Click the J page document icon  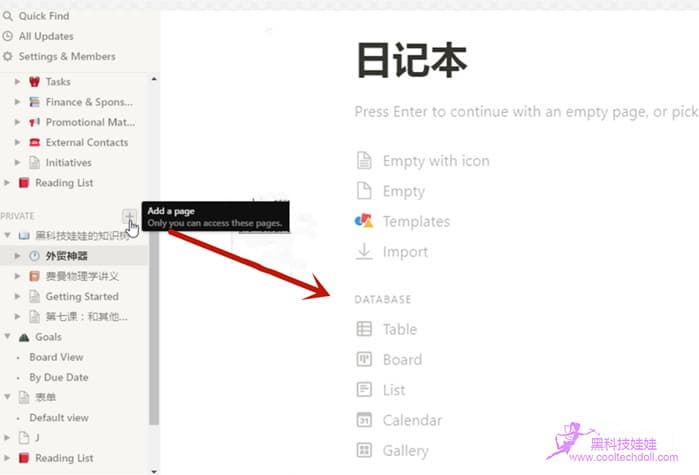pos(24,438)
